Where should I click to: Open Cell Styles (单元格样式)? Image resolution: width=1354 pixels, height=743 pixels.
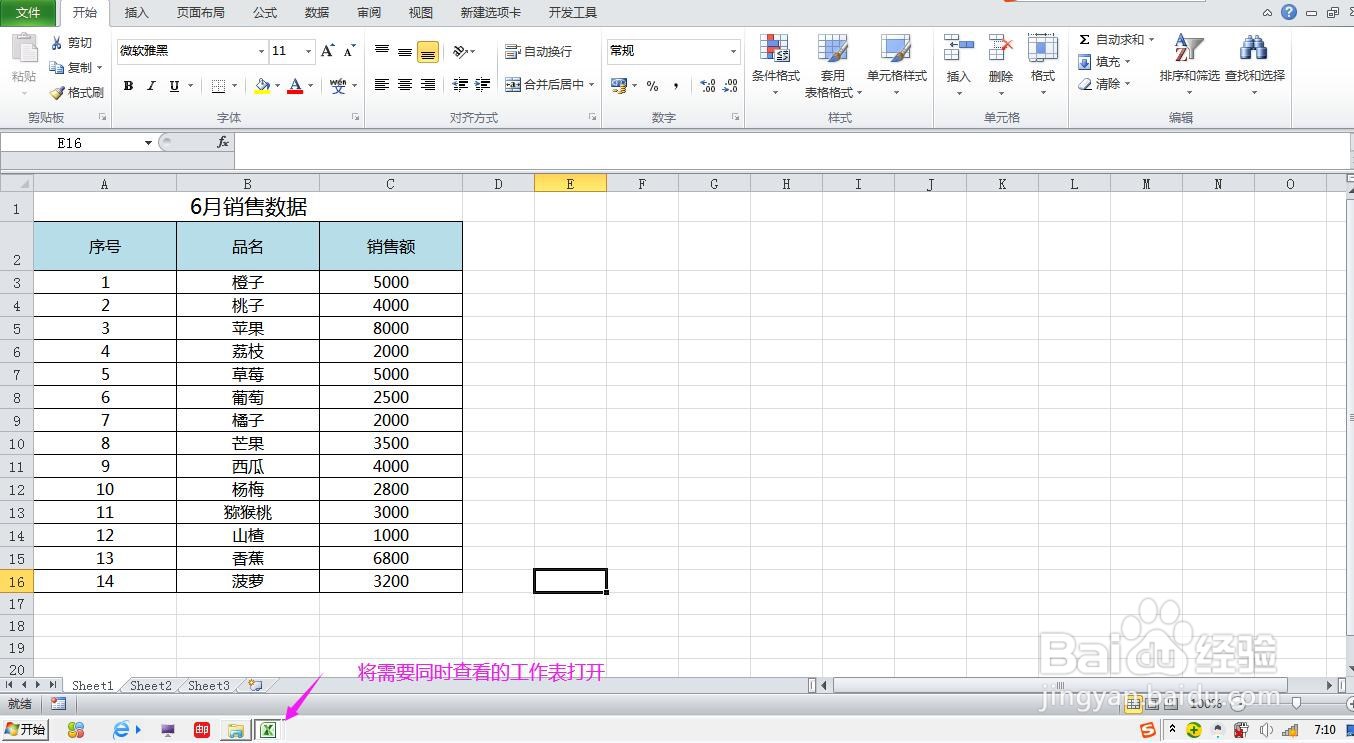click(x=897, y=65)
